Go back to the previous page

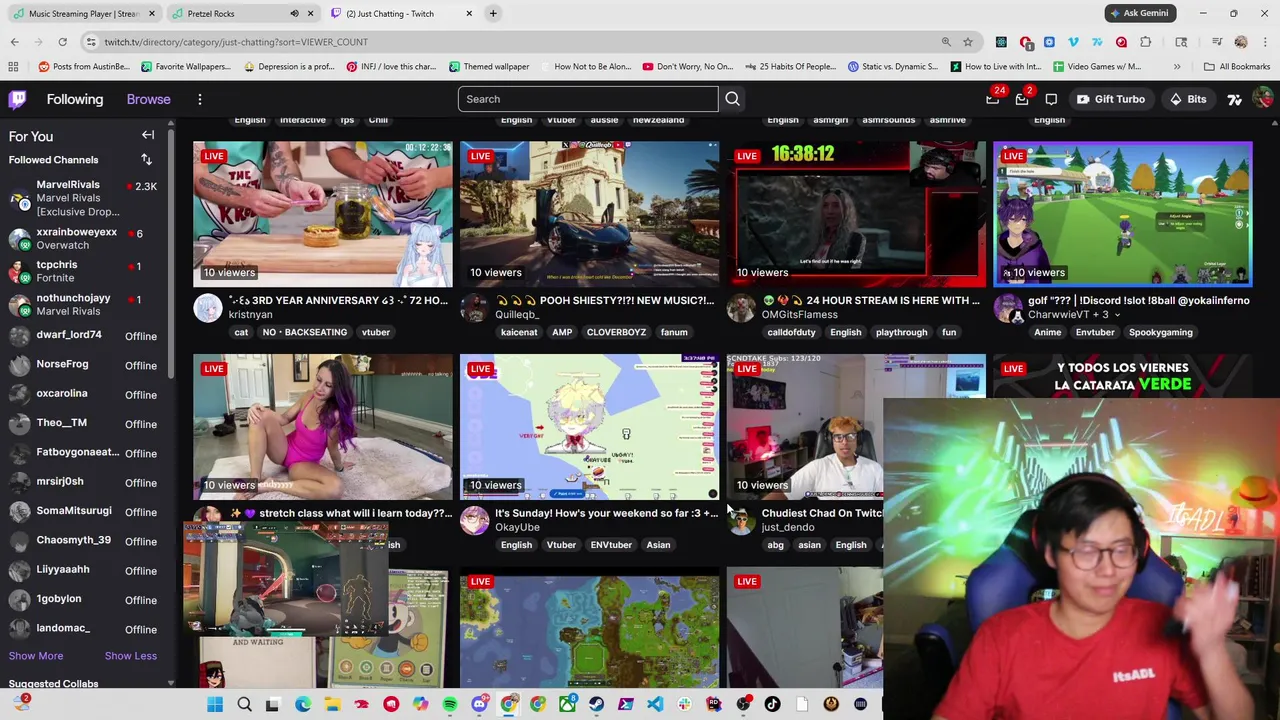point(14,42)
